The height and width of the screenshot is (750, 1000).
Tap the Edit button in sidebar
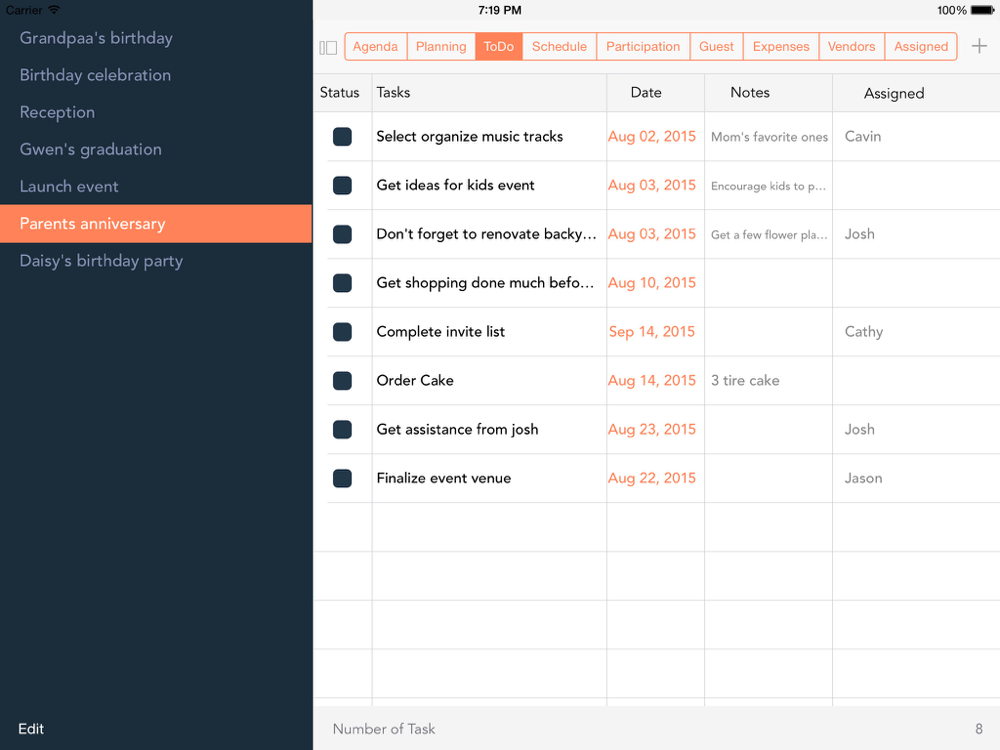31,729
